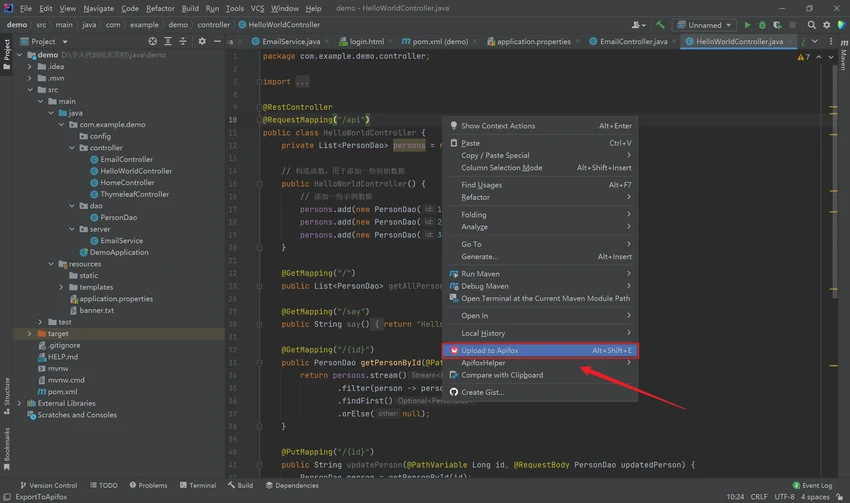This screenshot has height=503, width=850.
Task: Click the read-only lock status icon
Action: coord(839,496)
